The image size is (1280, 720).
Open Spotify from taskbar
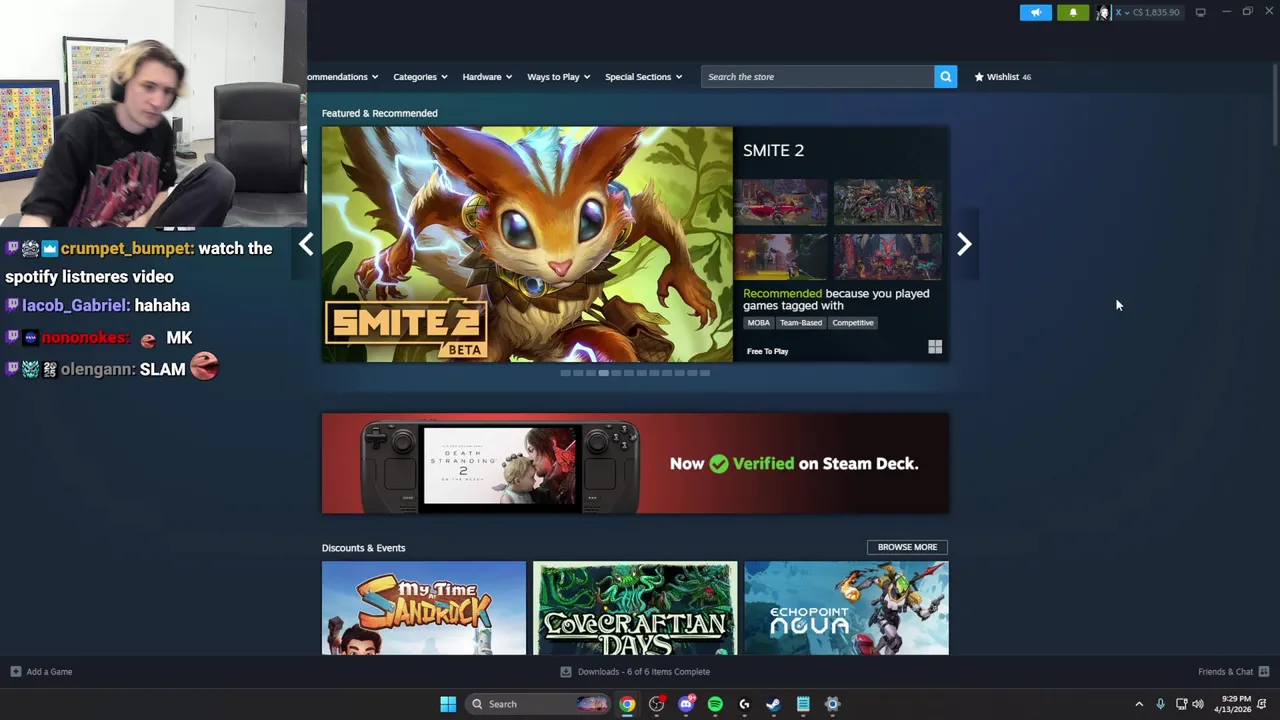[715, 704]
